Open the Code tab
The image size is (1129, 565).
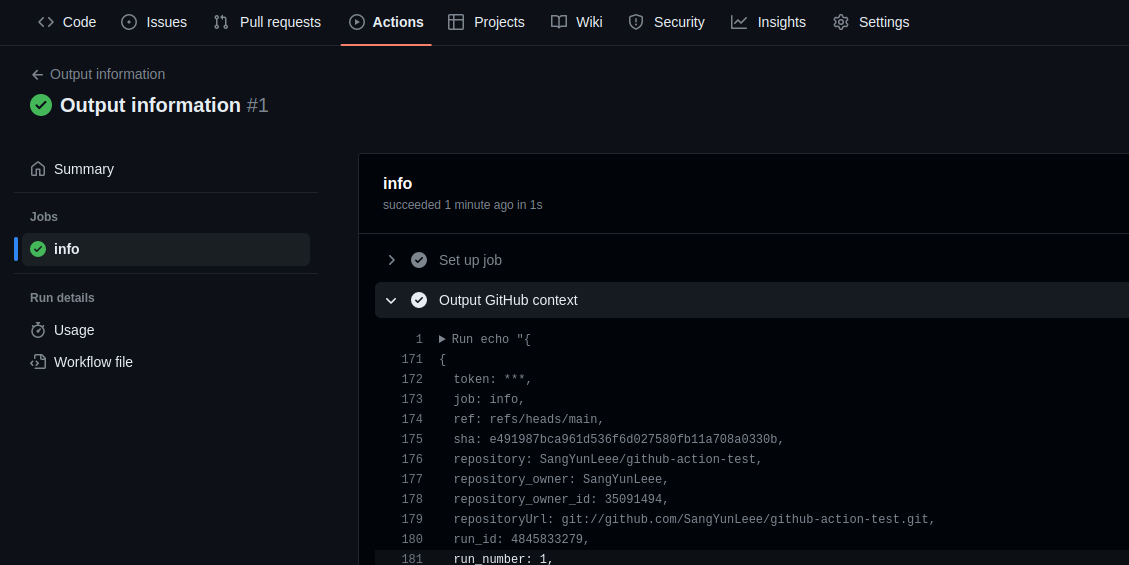coord(66,22)
